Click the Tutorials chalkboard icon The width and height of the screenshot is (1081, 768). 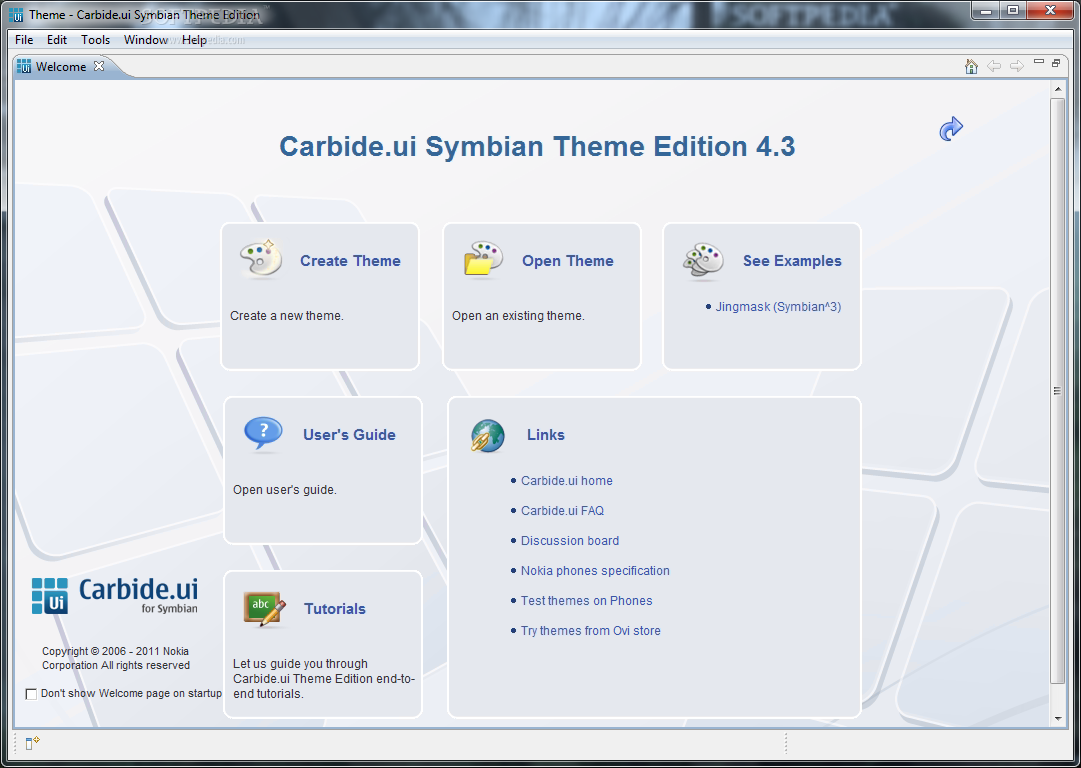point(264,609)
